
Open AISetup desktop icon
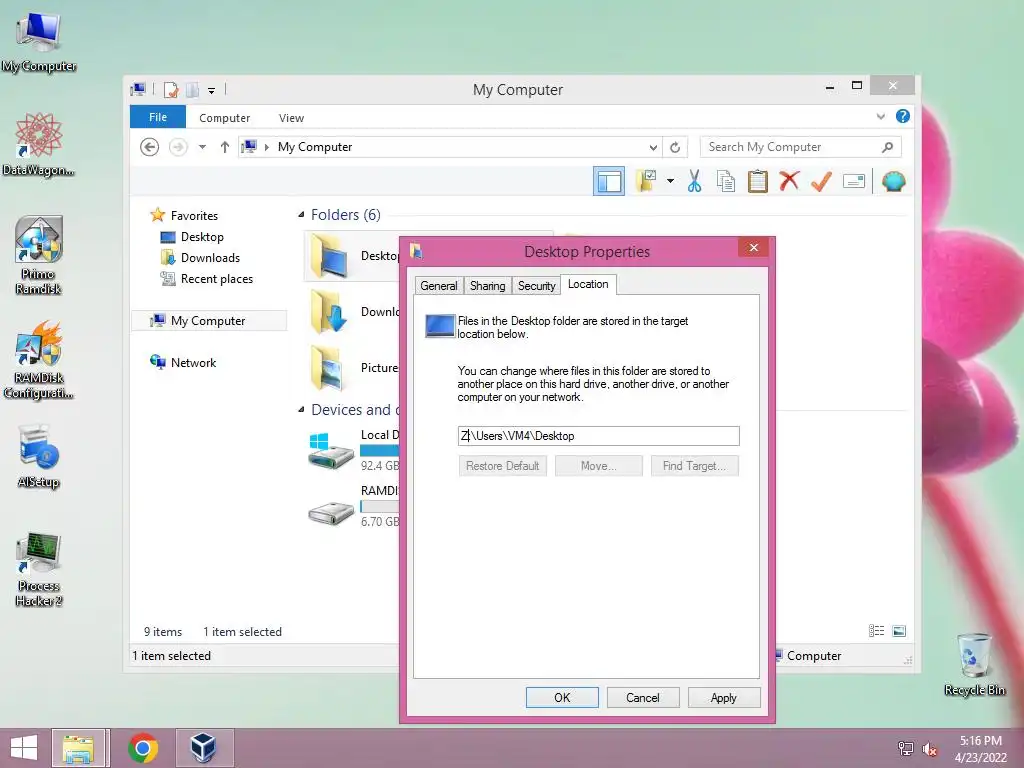39,457
